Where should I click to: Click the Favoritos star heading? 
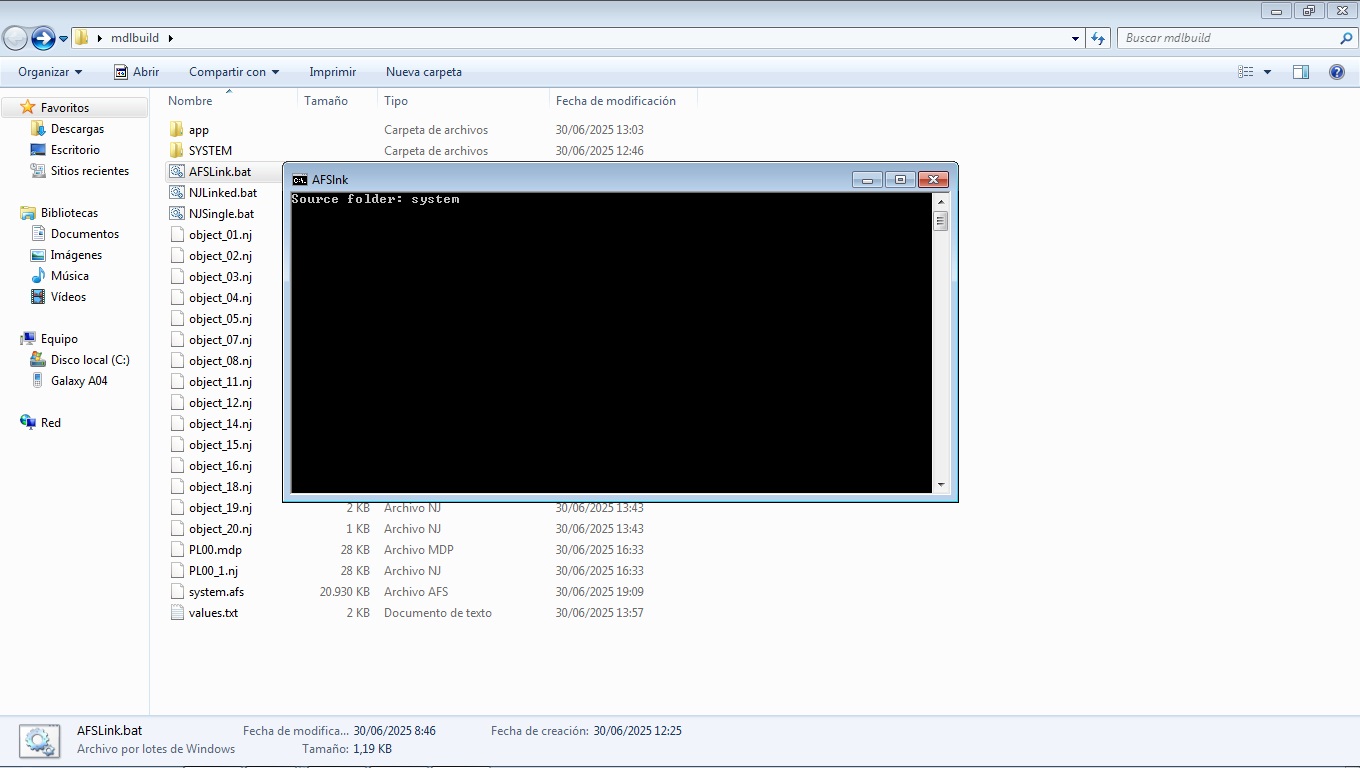pyautogui.click(x=65, y=108)
